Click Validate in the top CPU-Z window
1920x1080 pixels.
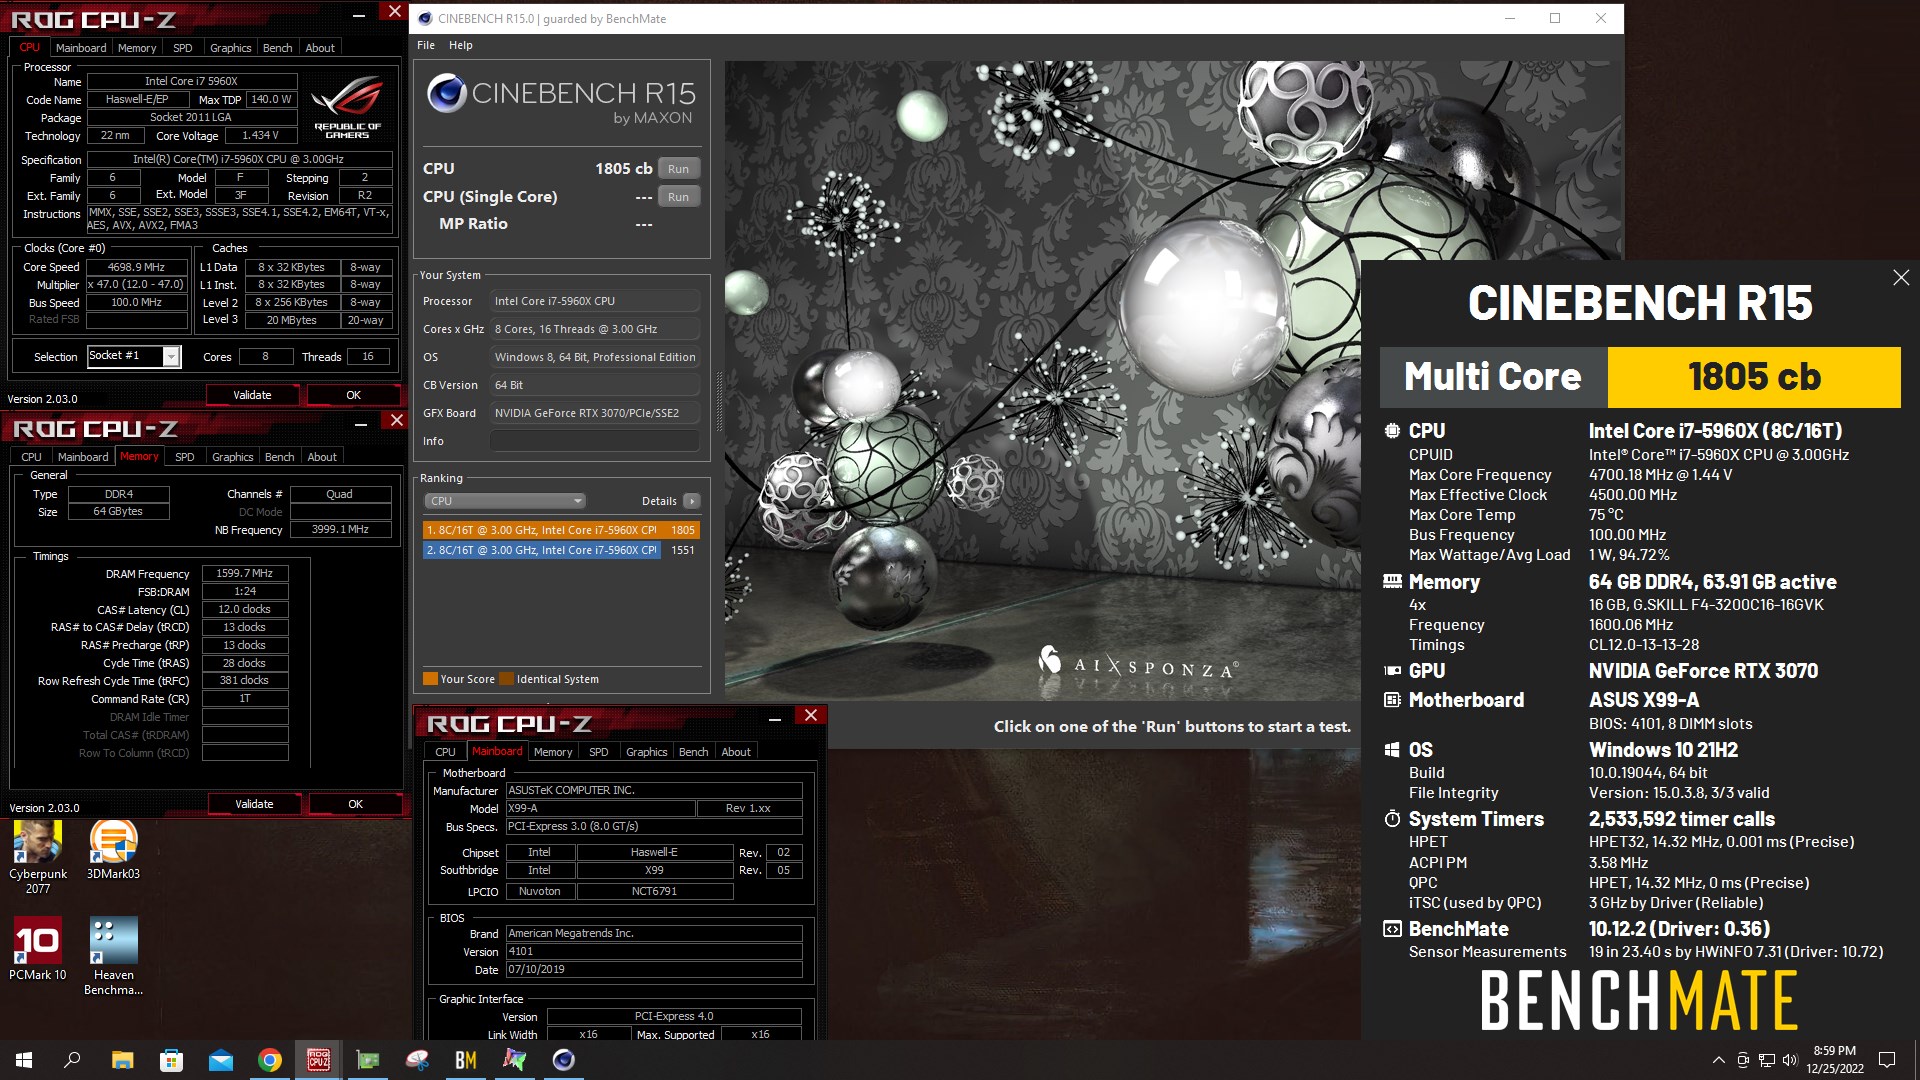point(252,395)
